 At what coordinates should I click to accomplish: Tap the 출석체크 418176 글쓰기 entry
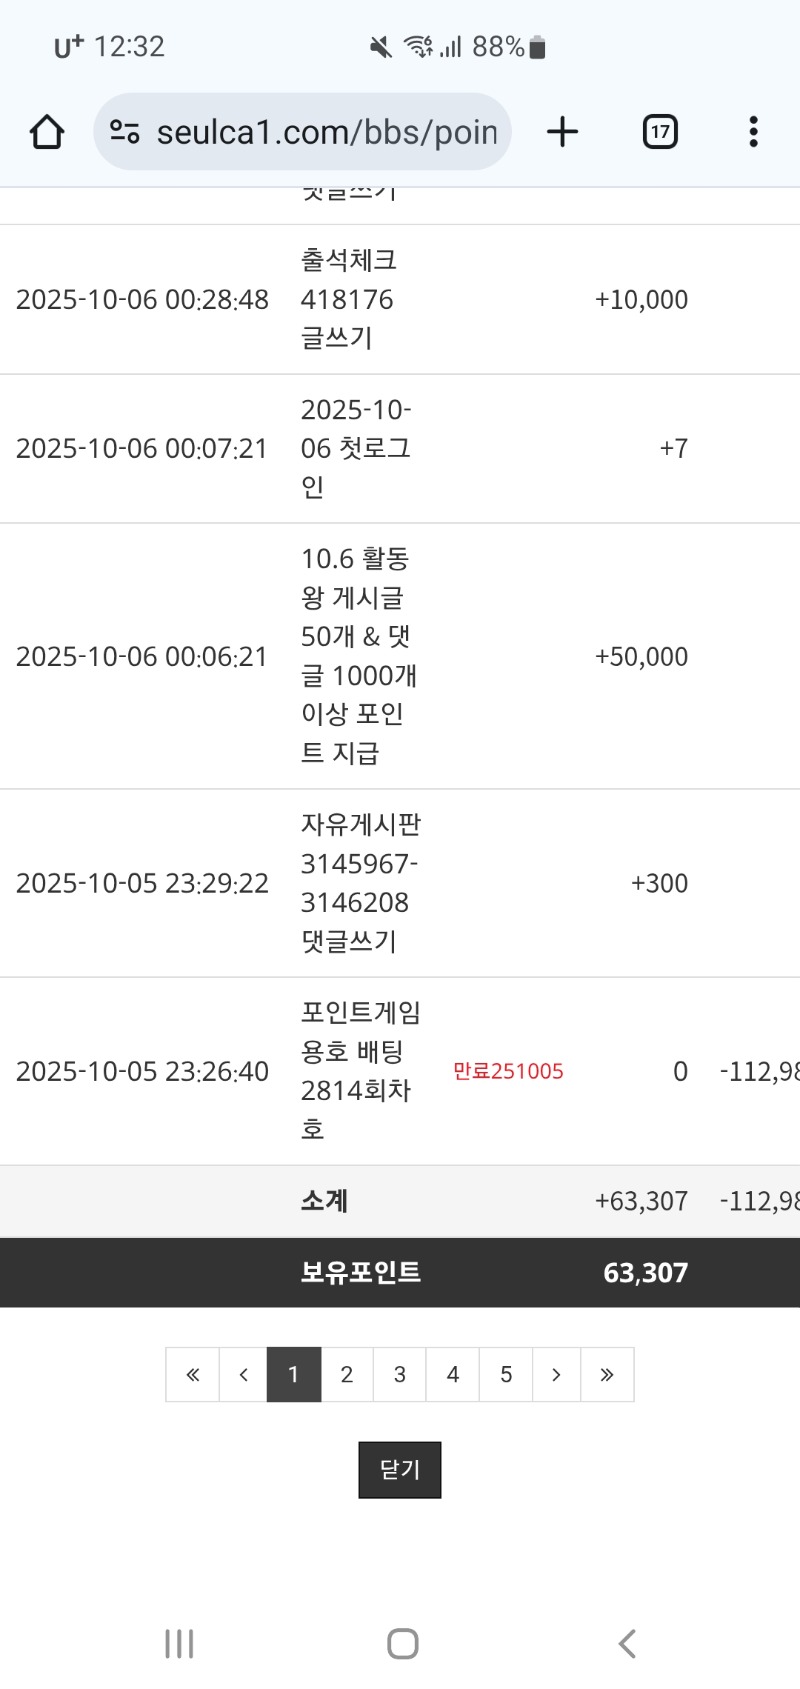[348, 299]
